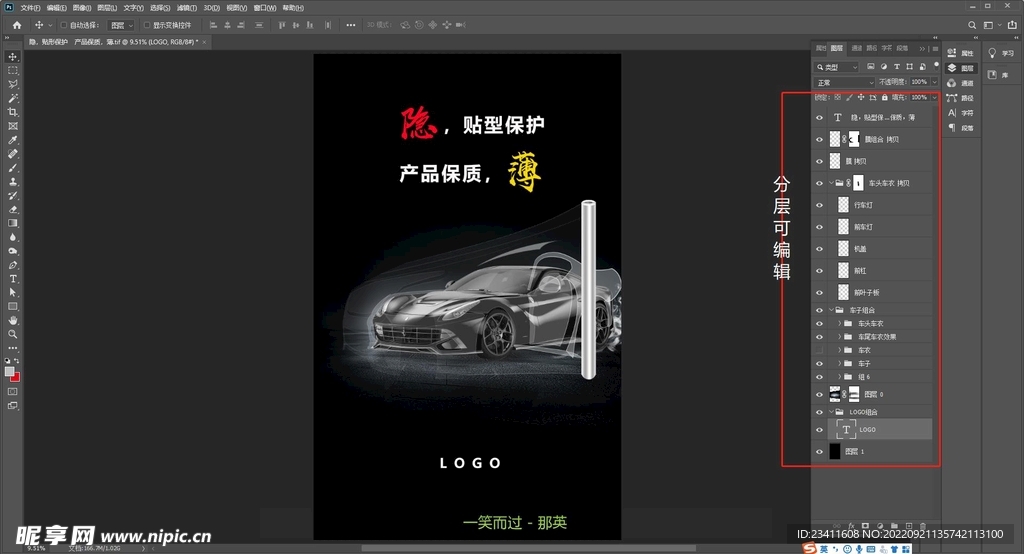The image size is (1024, 554).
Task: Select the Horizontal Type tool
Action: pos(12,279)
